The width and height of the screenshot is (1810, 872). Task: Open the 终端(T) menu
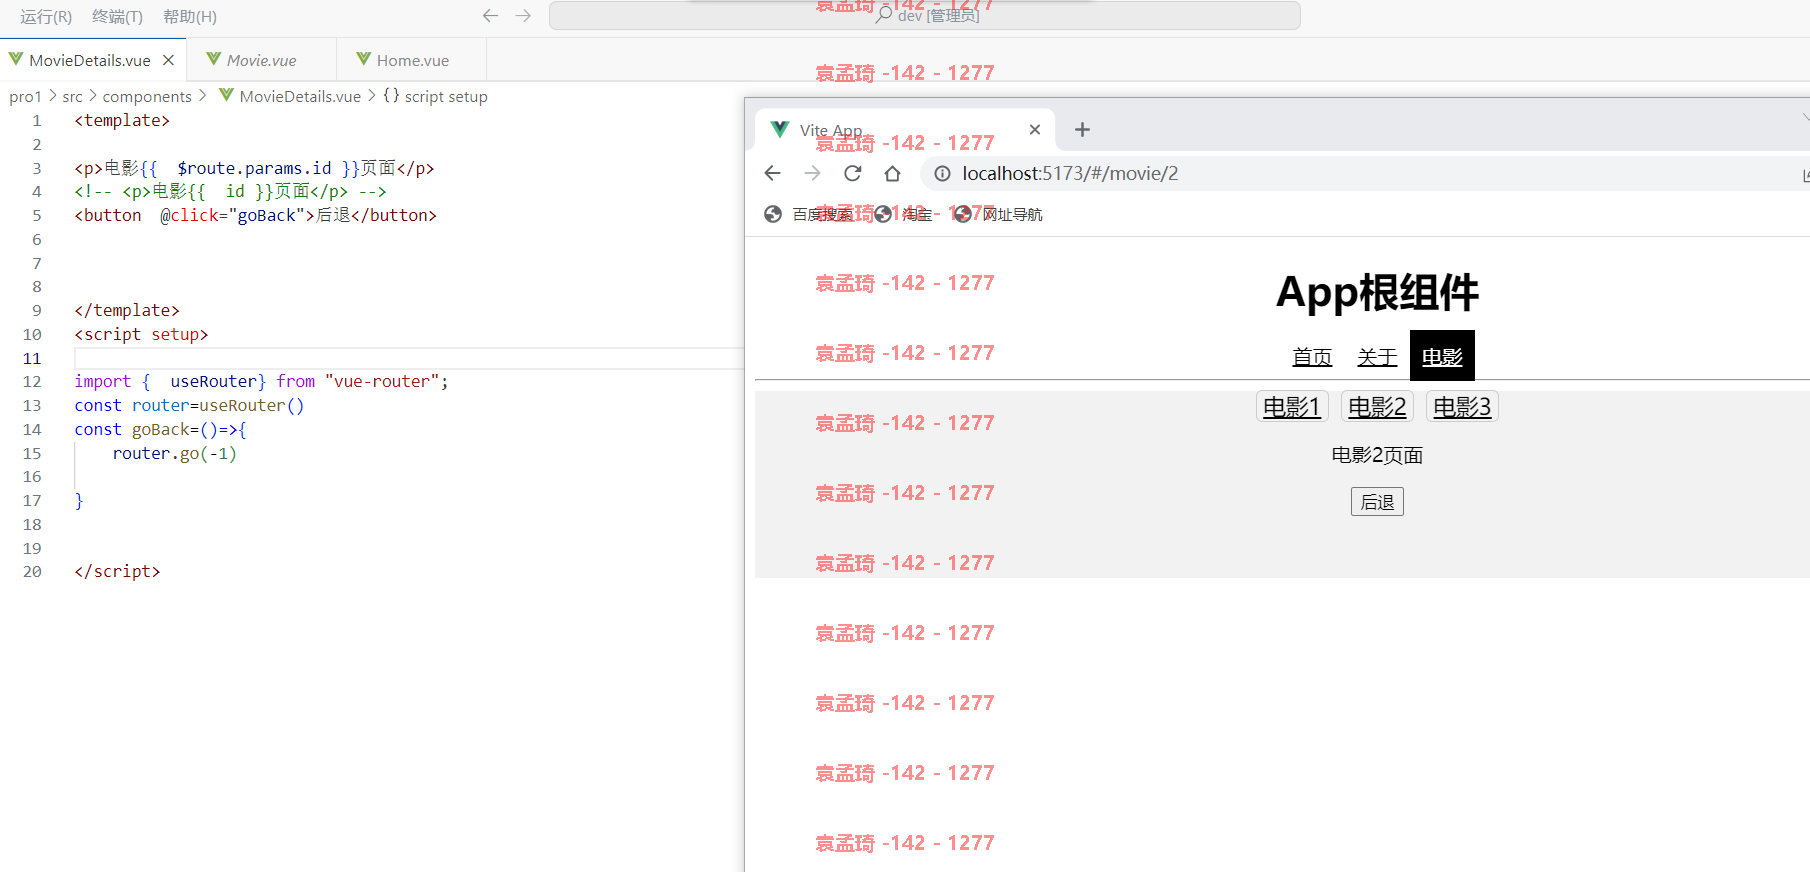117,16
